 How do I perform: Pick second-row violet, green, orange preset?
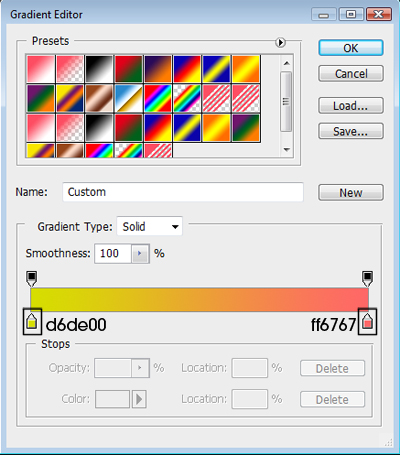[x=41, y=98]
